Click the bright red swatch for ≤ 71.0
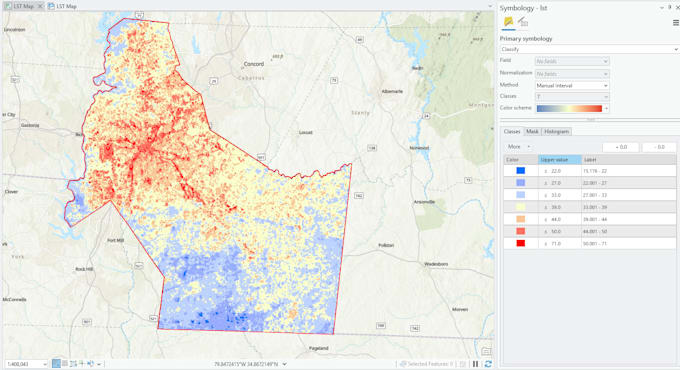The width and height of the screenshot is (680, 370). click(x=520, y=243)
